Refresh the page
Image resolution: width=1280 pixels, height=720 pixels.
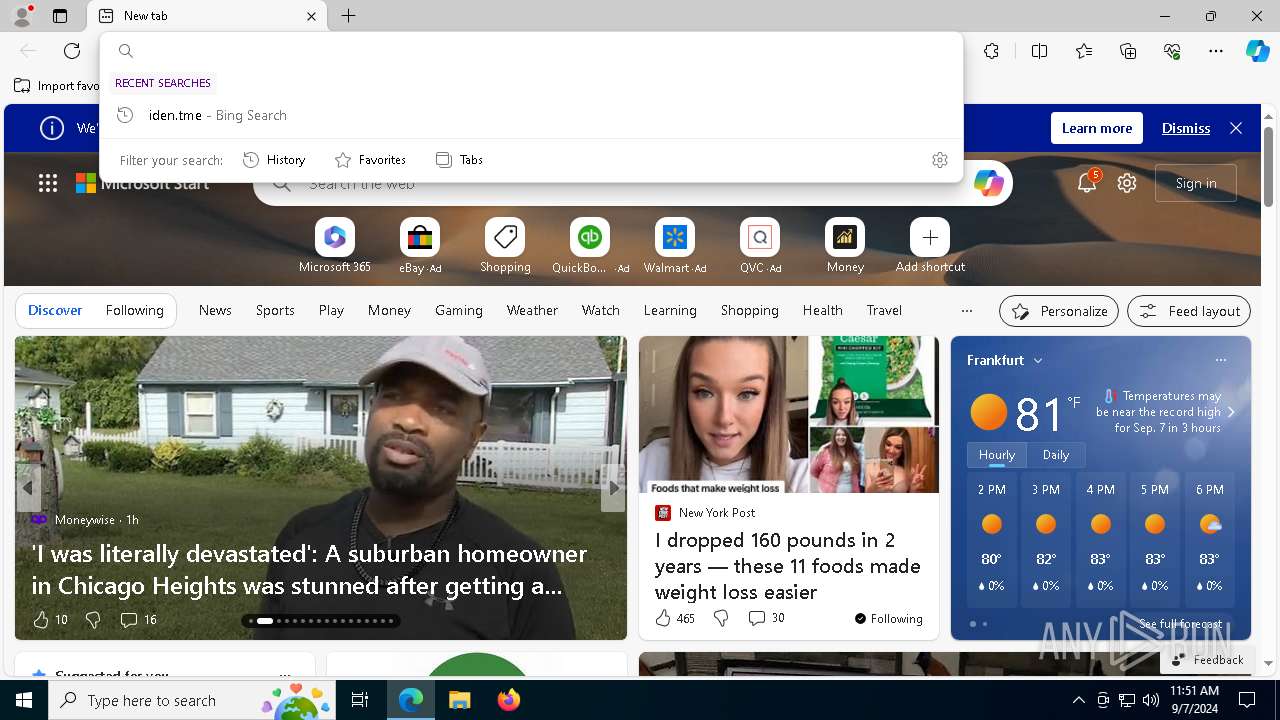72,51
